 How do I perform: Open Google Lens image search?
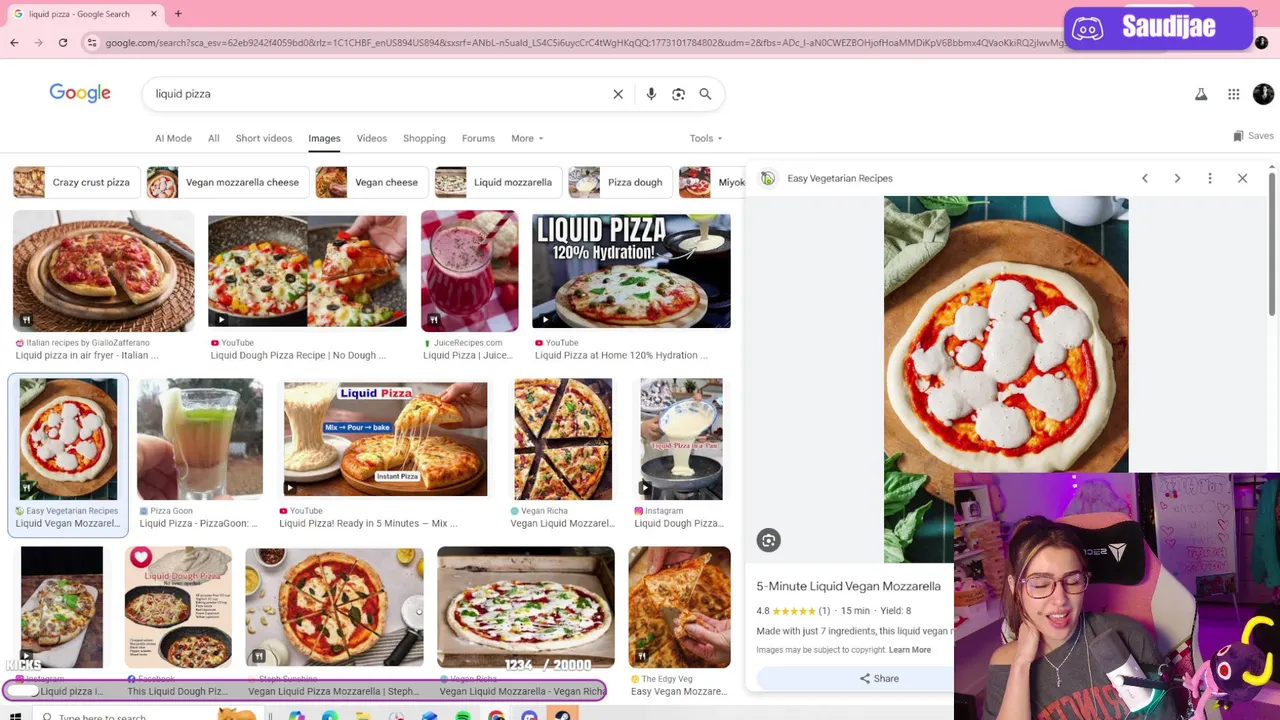678,94
